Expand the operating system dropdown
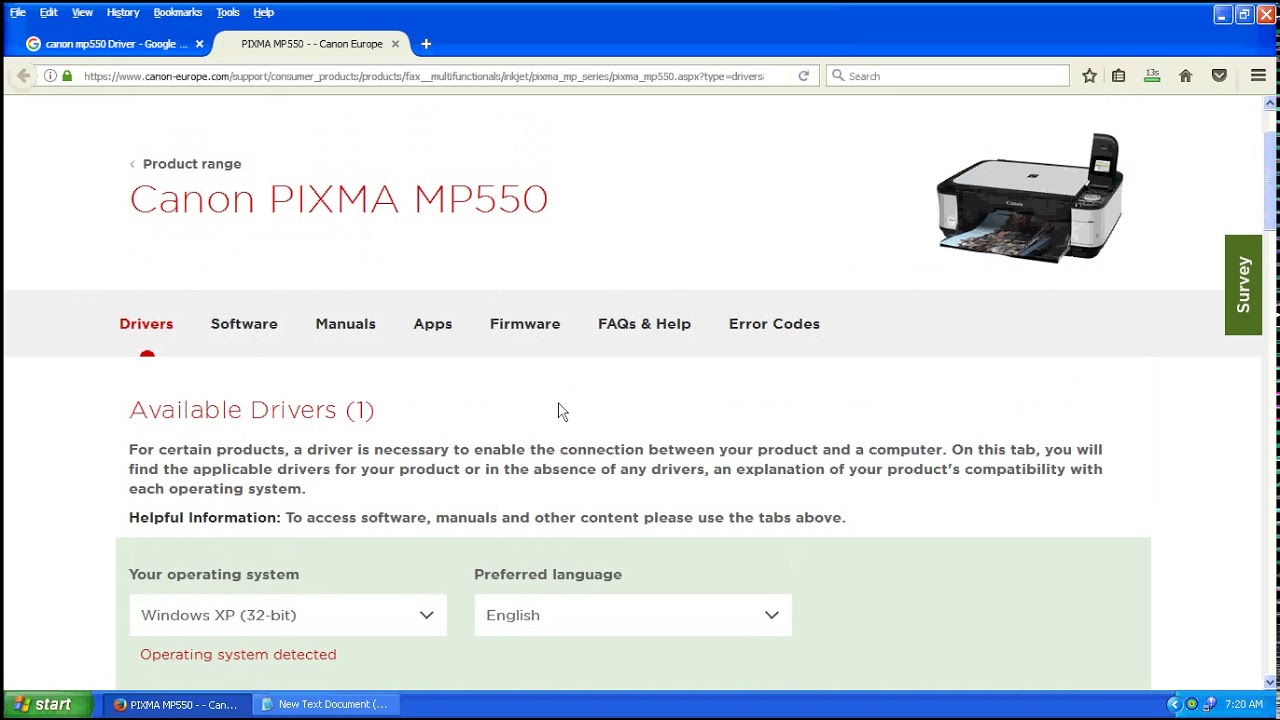The width and height of the screenshot is (1280, 720). 288,615
